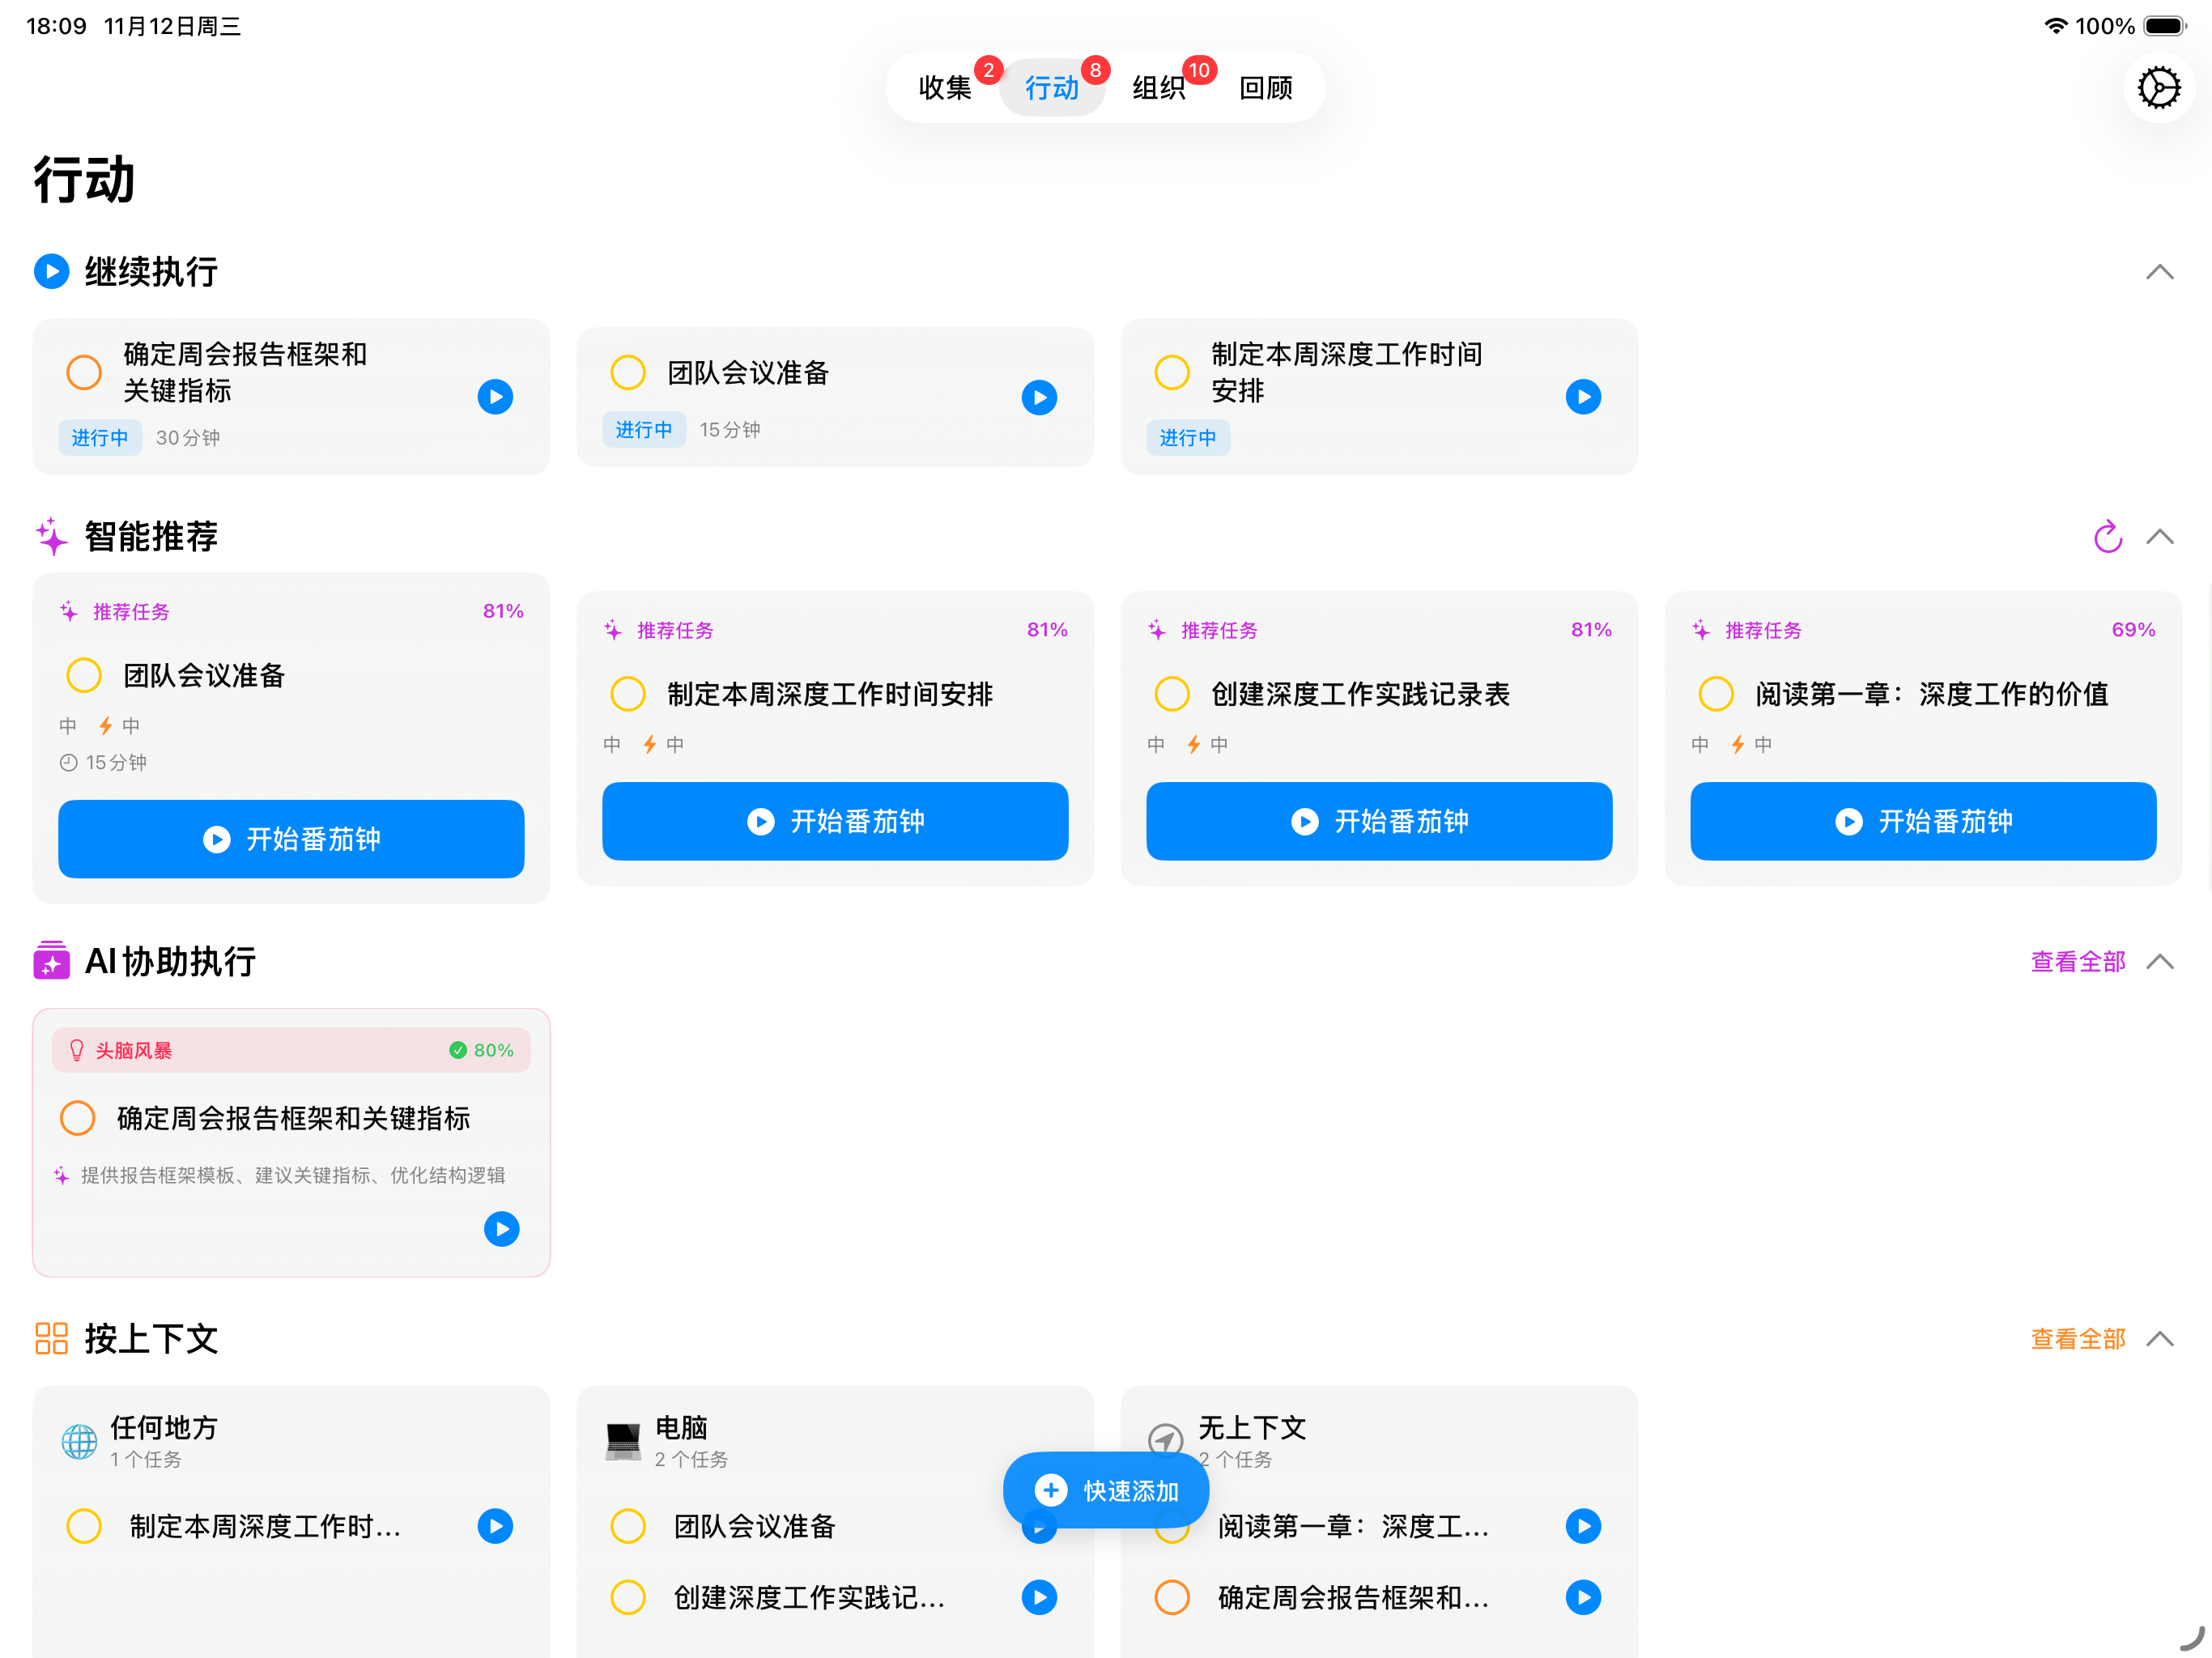Click the play icon on 制定本周深度工作时间安排 card
2212x1658 pixels.
[x=1583, y=396]
